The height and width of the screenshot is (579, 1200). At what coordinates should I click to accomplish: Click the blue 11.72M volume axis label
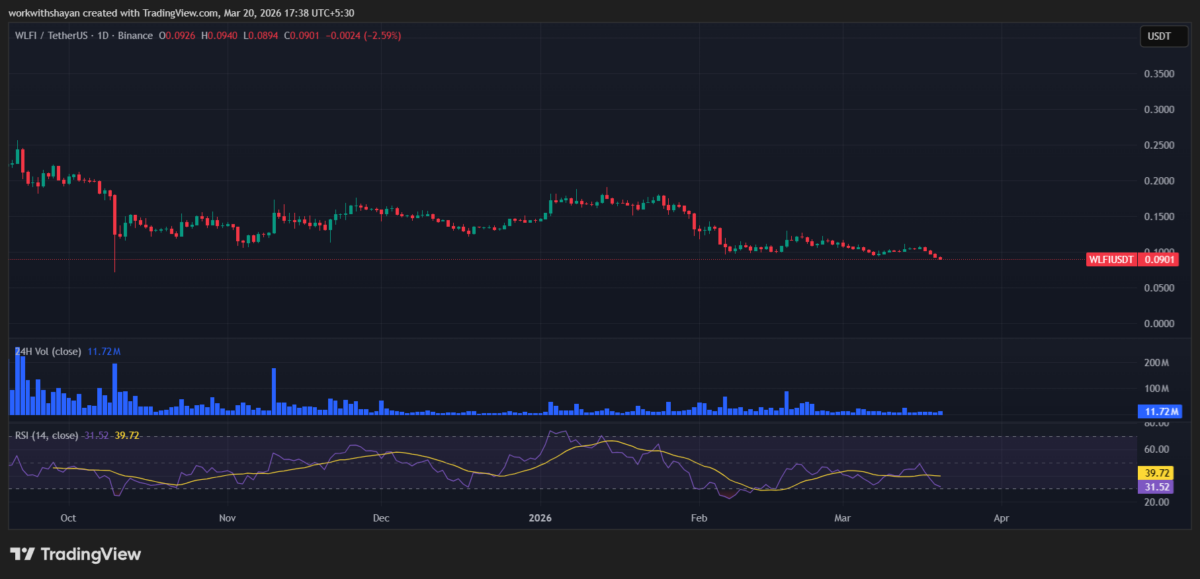1159,411
